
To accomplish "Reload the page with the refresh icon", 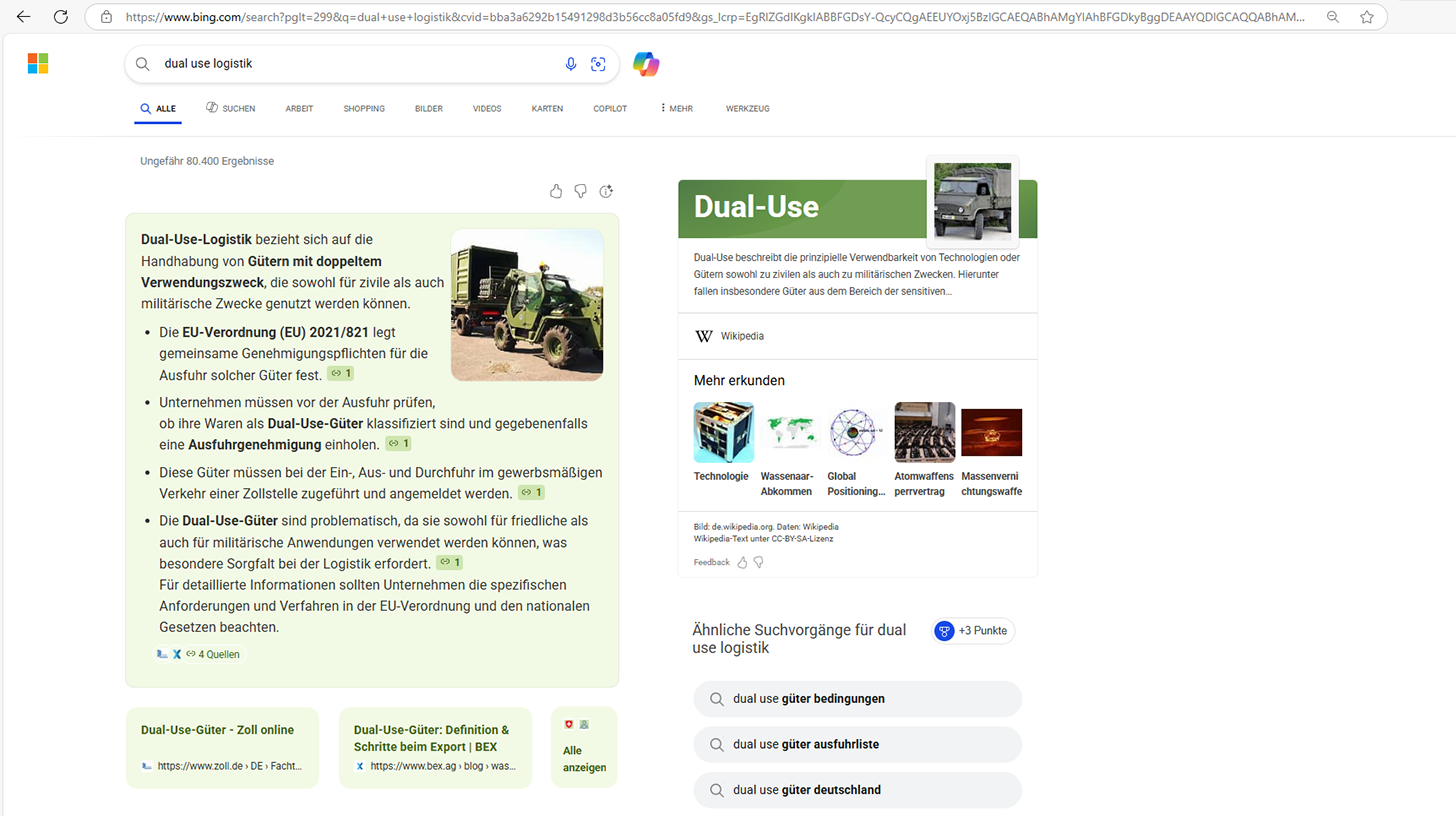I will (60, 17).
